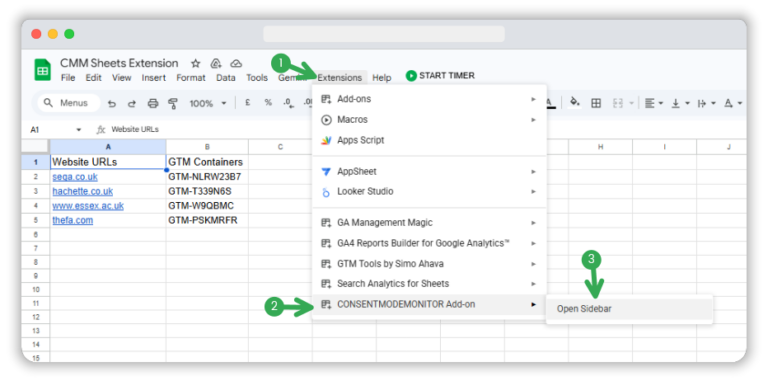The image size is (768, 381).
Task: Open the 100% zoom dropdown
Action: coord(208,103)
